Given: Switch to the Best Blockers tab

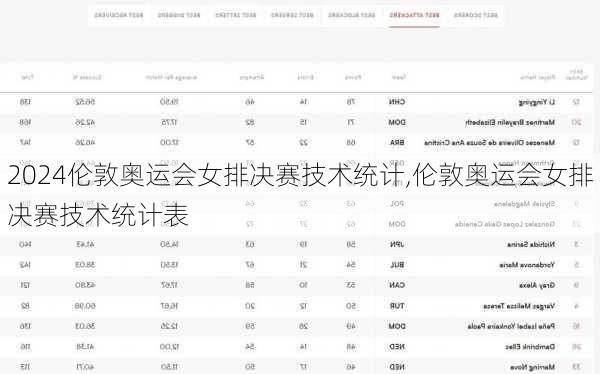Looking at the screenshot, I should (x=352, y=15).
